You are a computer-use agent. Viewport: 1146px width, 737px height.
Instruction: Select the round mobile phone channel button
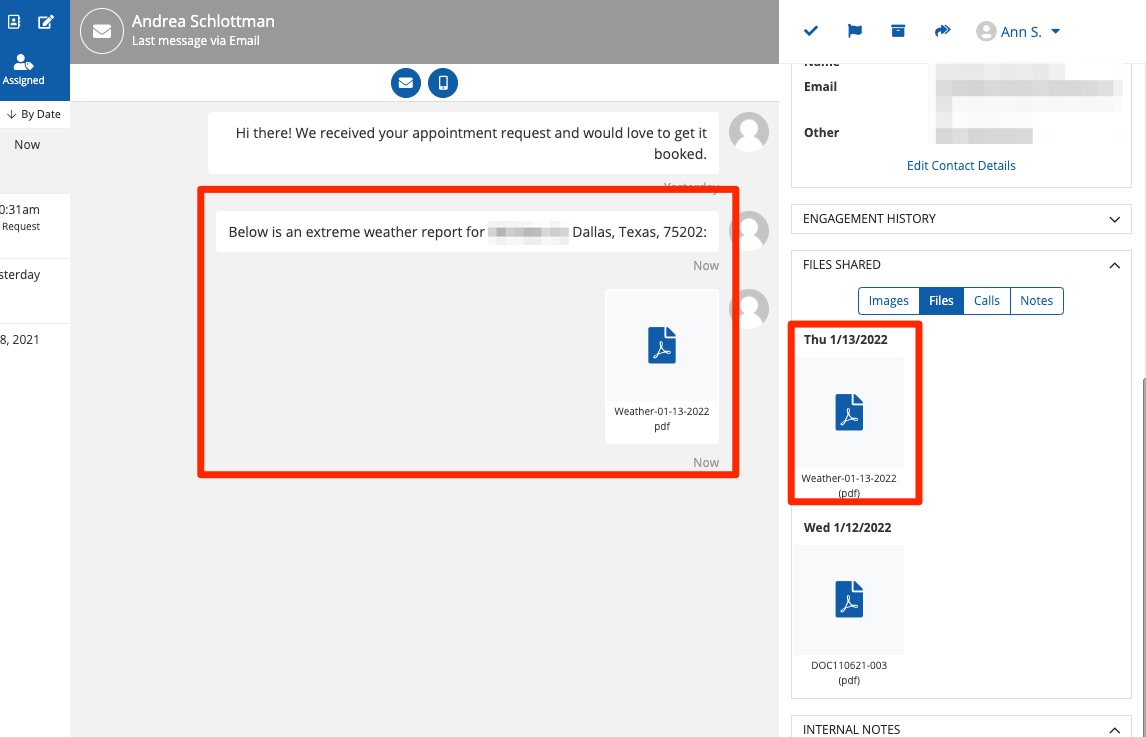(x=443, y=82)
